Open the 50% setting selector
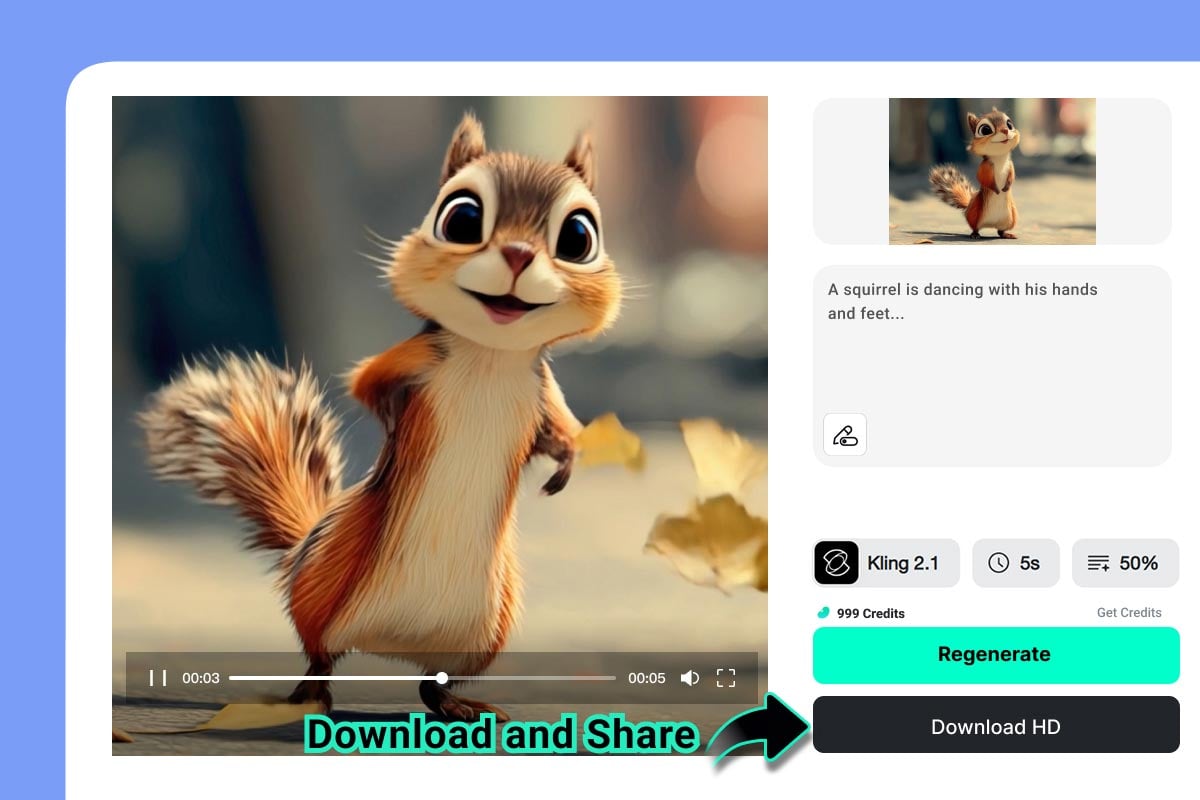Image resolution: width=1200 pixels, height=800 pixels. coord(1125,563)
